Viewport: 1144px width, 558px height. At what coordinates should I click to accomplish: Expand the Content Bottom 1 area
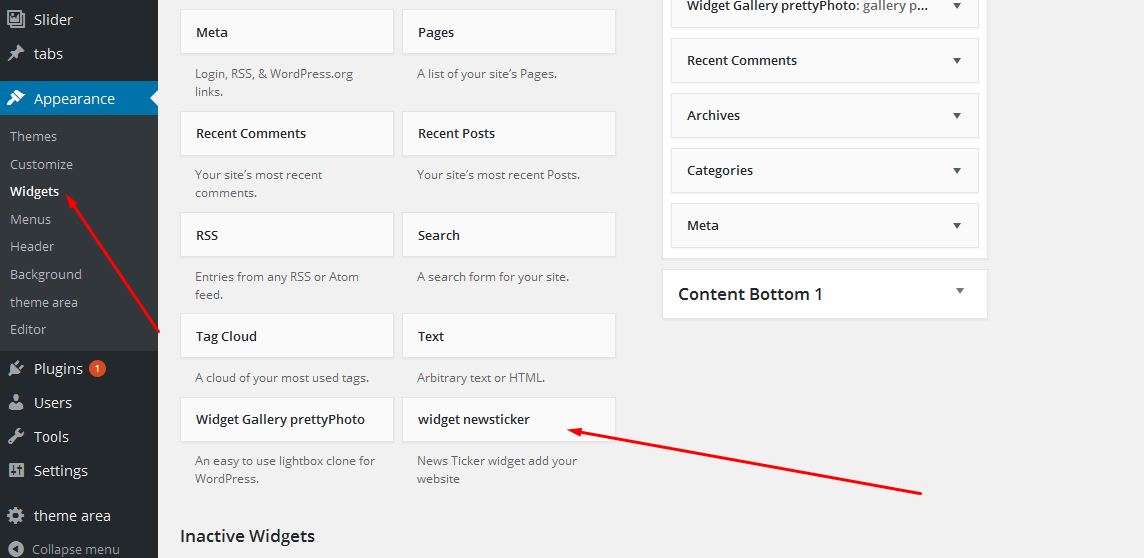960,291
